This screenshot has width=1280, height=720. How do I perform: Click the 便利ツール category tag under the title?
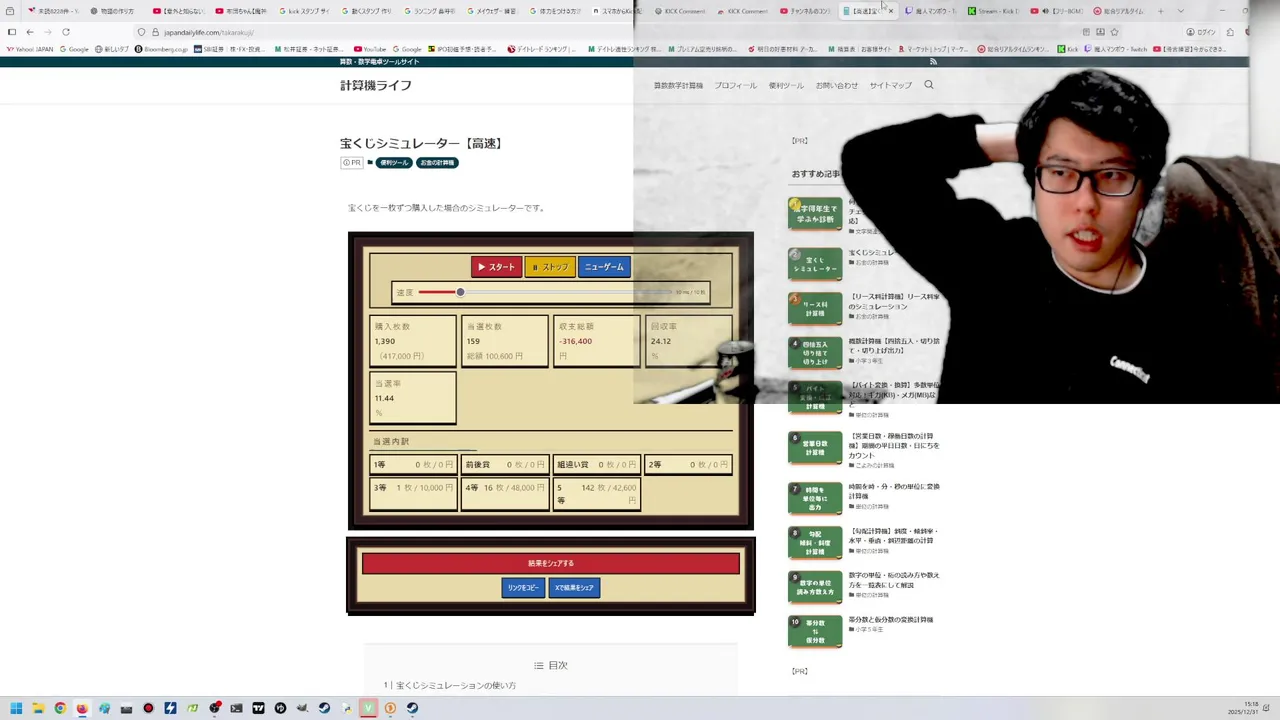click(x=393, y=163)
